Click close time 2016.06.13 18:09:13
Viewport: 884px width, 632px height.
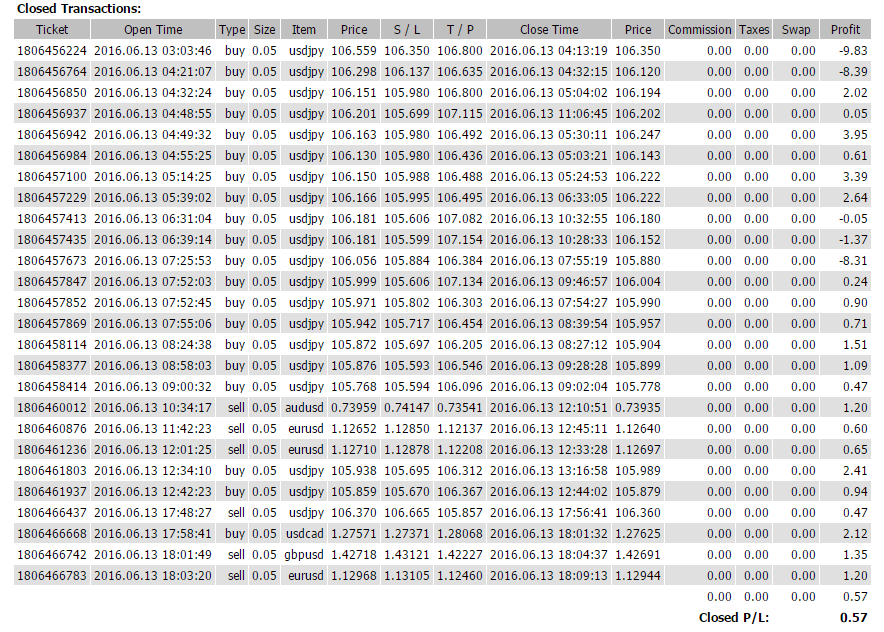pos(549,575)
